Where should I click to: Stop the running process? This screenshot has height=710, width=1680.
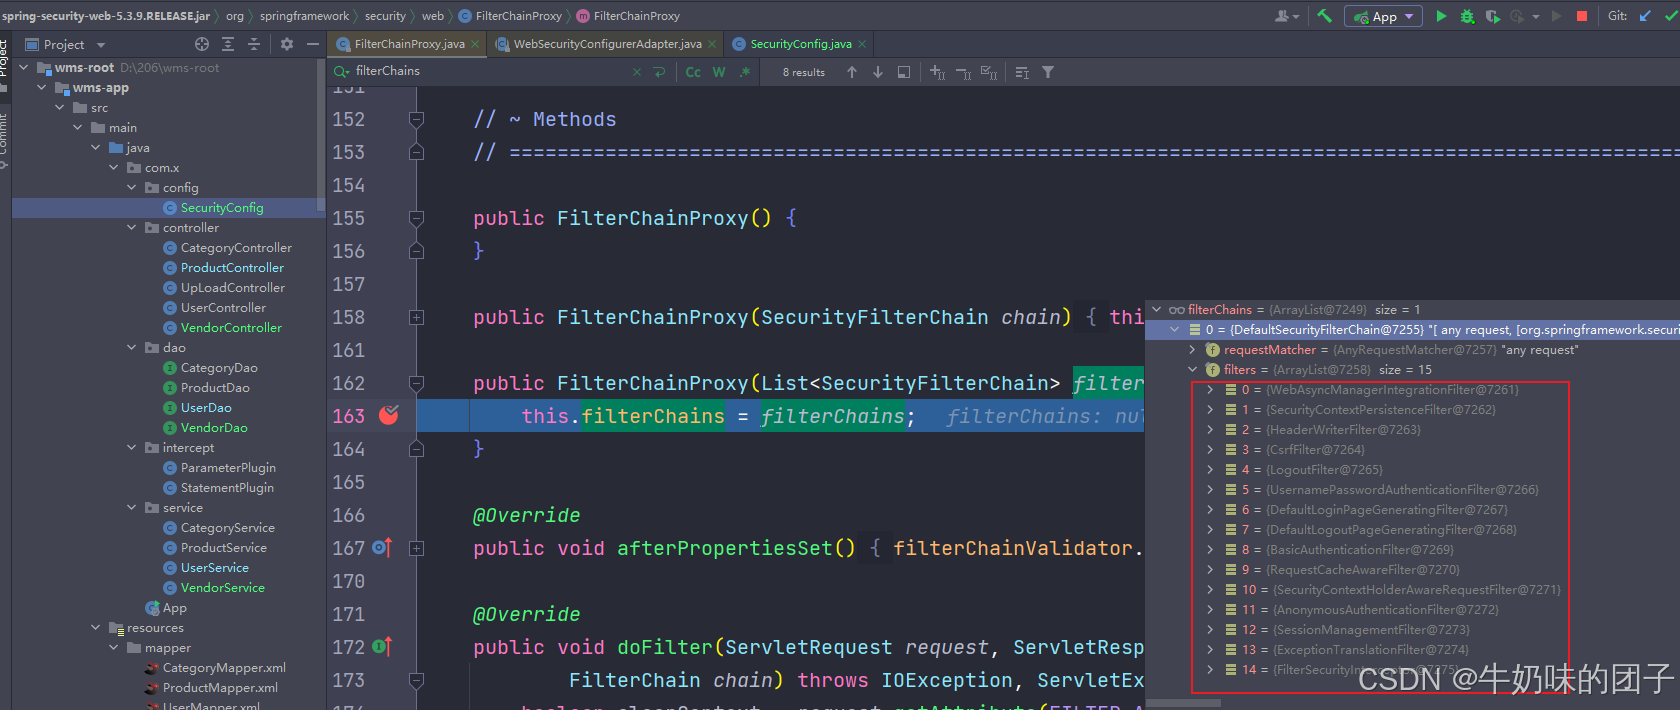coord(1582,16)
